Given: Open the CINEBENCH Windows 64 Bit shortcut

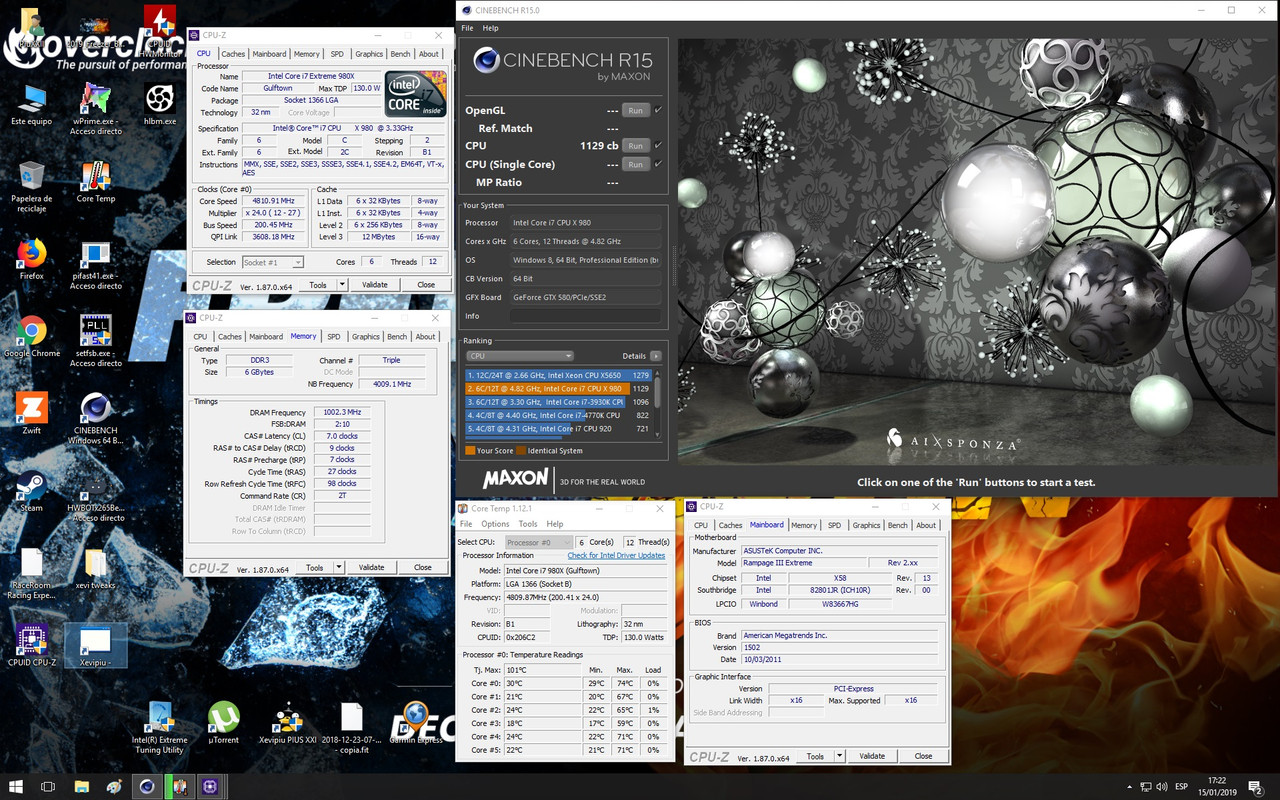Looking at the screenshot, I should [96, 419].
